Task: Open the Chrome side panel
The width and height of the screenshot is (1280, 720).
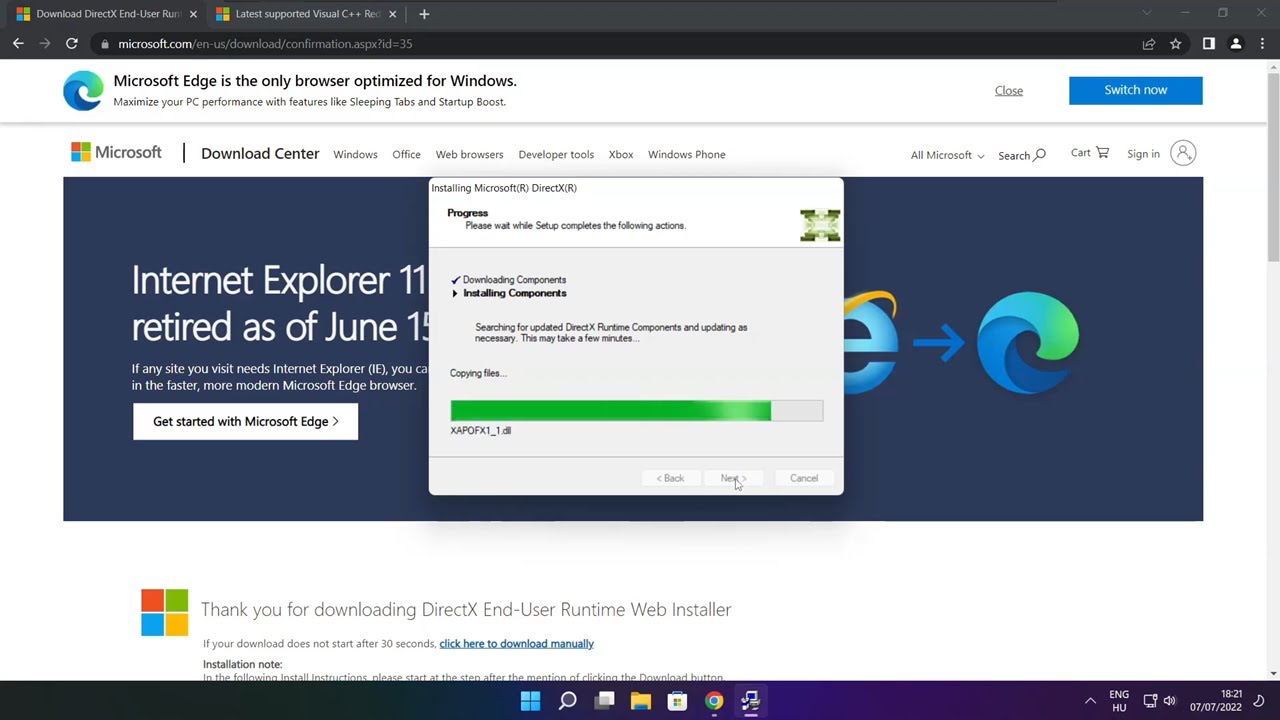Action: tap(1209, 44)
